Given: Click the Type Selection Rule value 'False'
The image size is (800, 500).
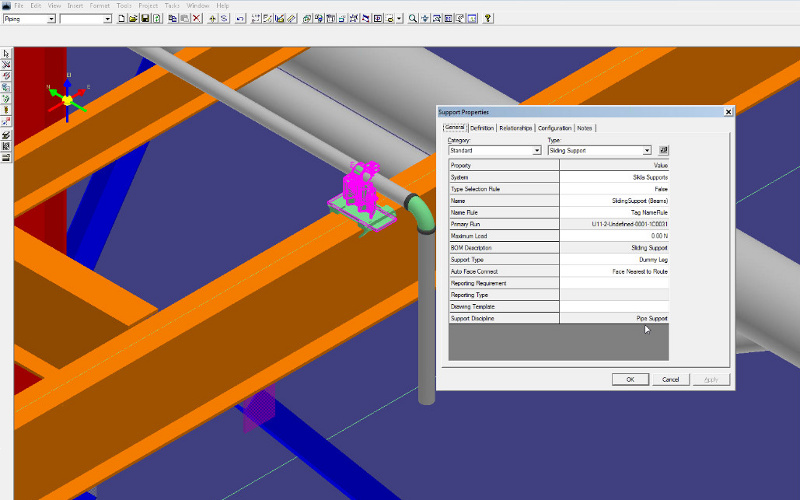Looking at the screenshot, I should (x=614, y=189).
